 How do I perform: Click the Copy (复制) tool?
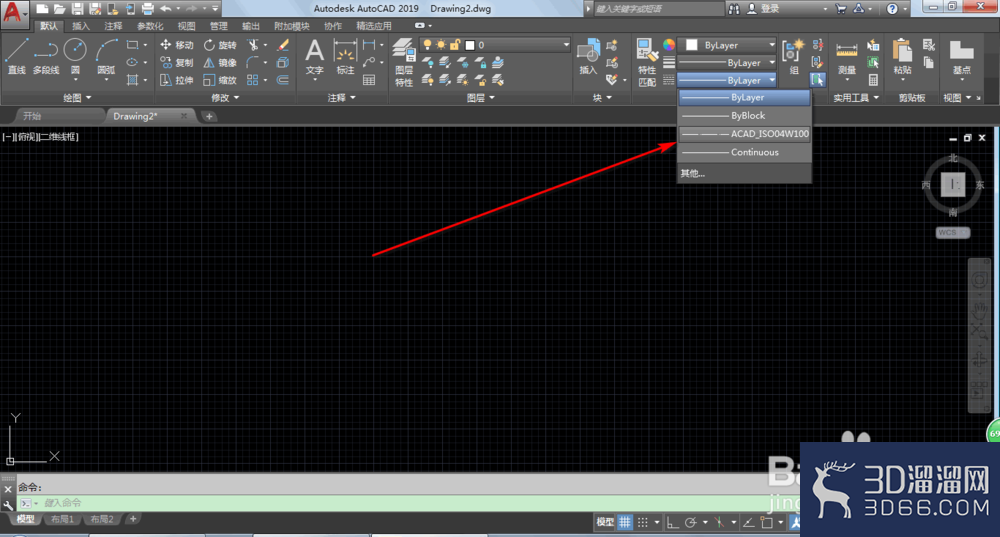[x=176, y=63]
